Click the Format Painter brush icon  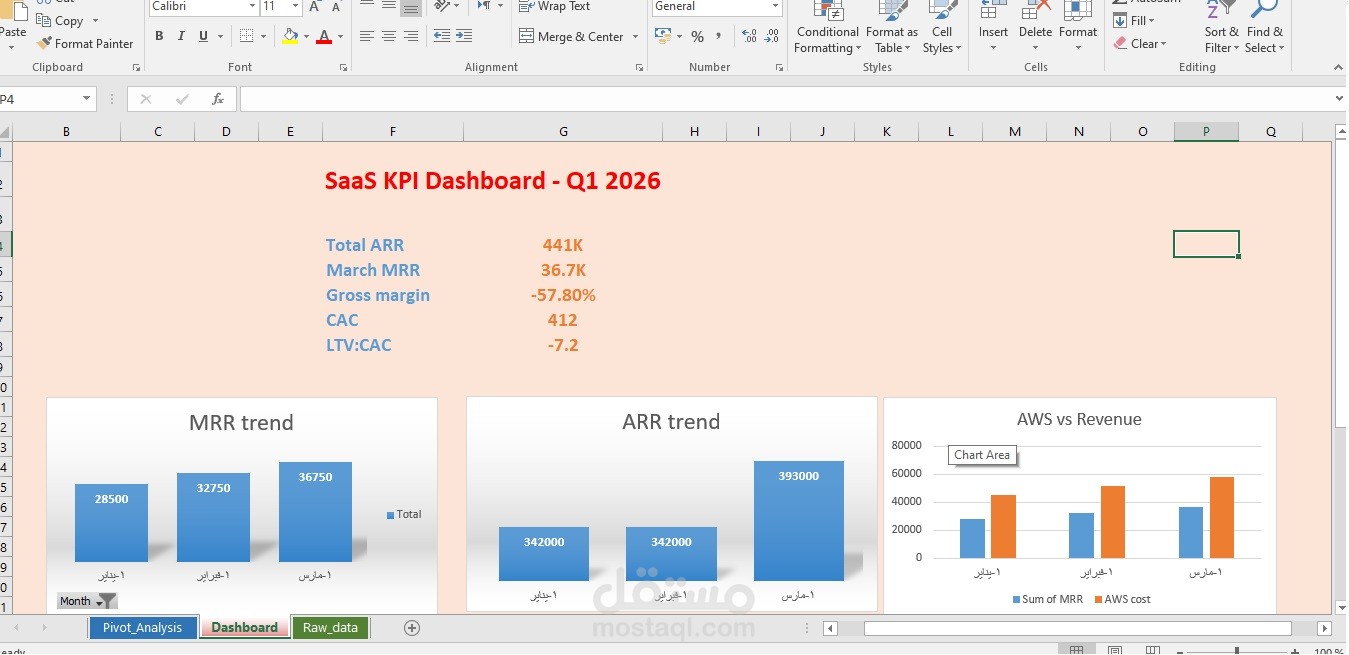pyautogui.click(x=44, y=43)
